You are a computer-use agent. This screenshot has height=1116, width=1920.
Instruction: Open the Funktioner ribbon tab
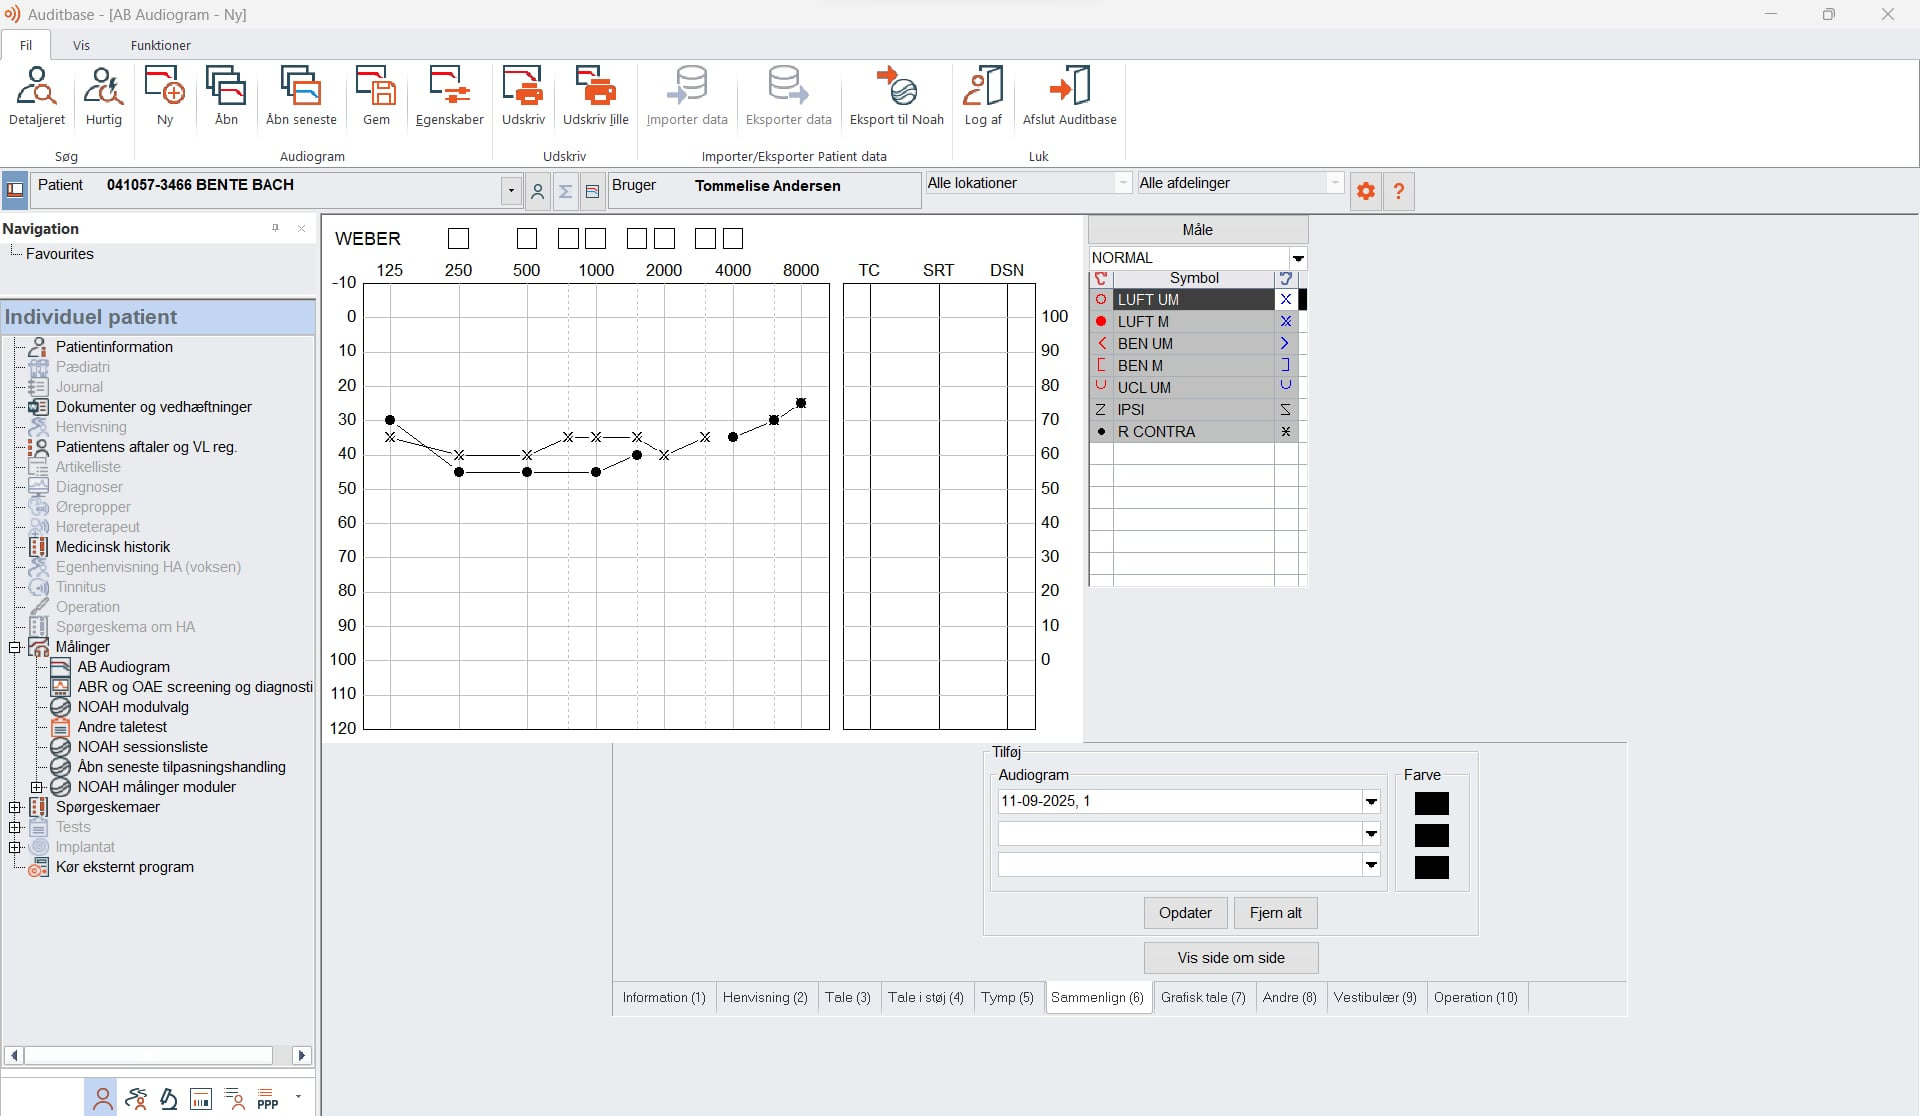click(160, 45)
